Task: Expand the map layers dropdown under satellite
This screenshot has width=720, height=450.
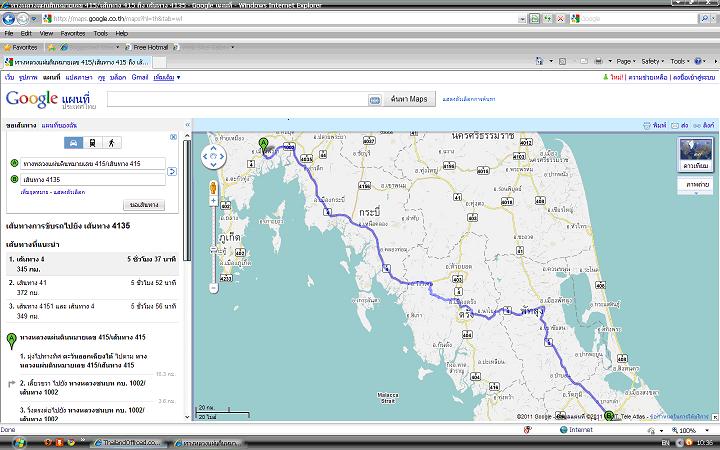Action: click(x=694, y=186)
